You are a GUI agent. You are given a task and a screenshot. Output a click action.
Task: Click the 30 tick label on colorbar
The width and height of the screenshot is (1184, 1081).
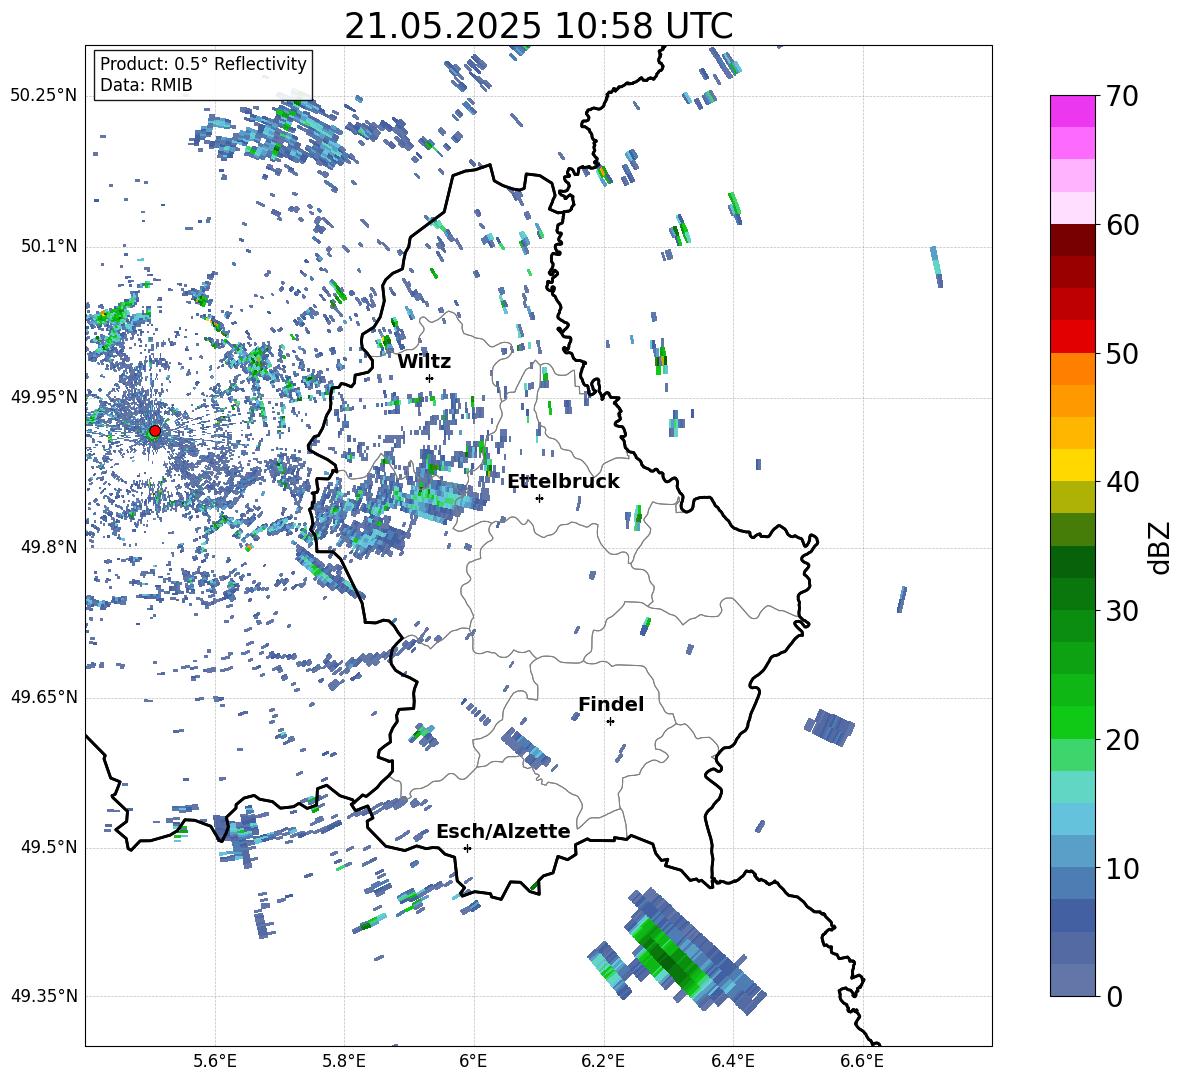click(x=1121, y=611)
